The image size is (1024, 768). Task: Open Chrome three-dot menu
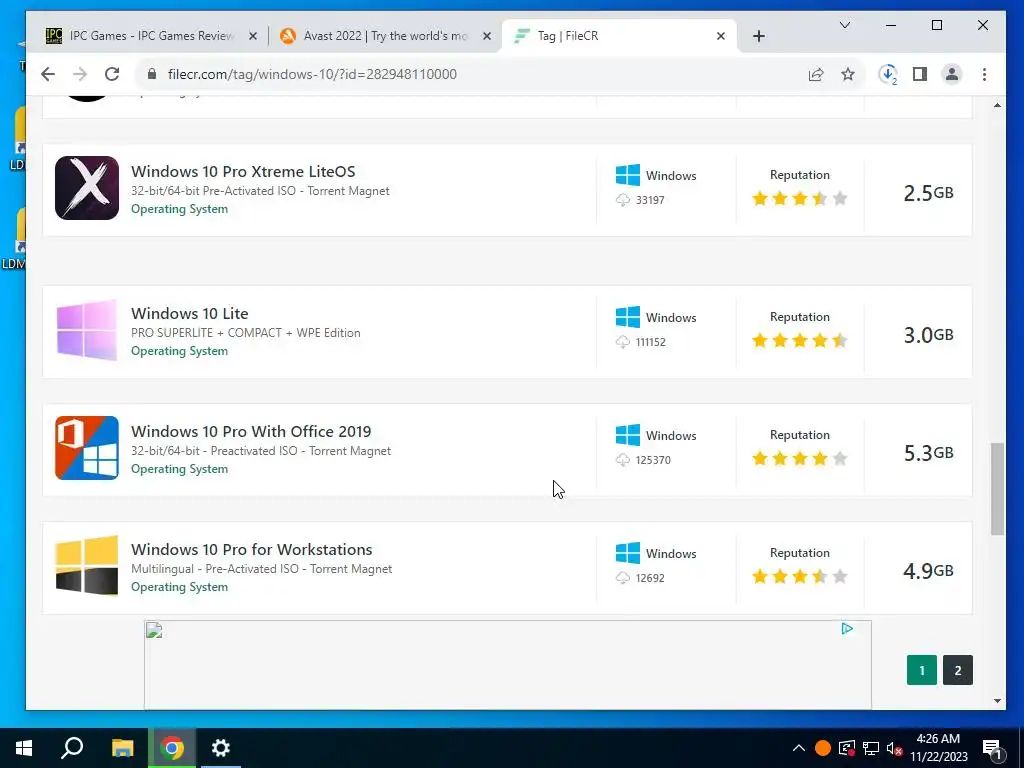pos(984,74)
